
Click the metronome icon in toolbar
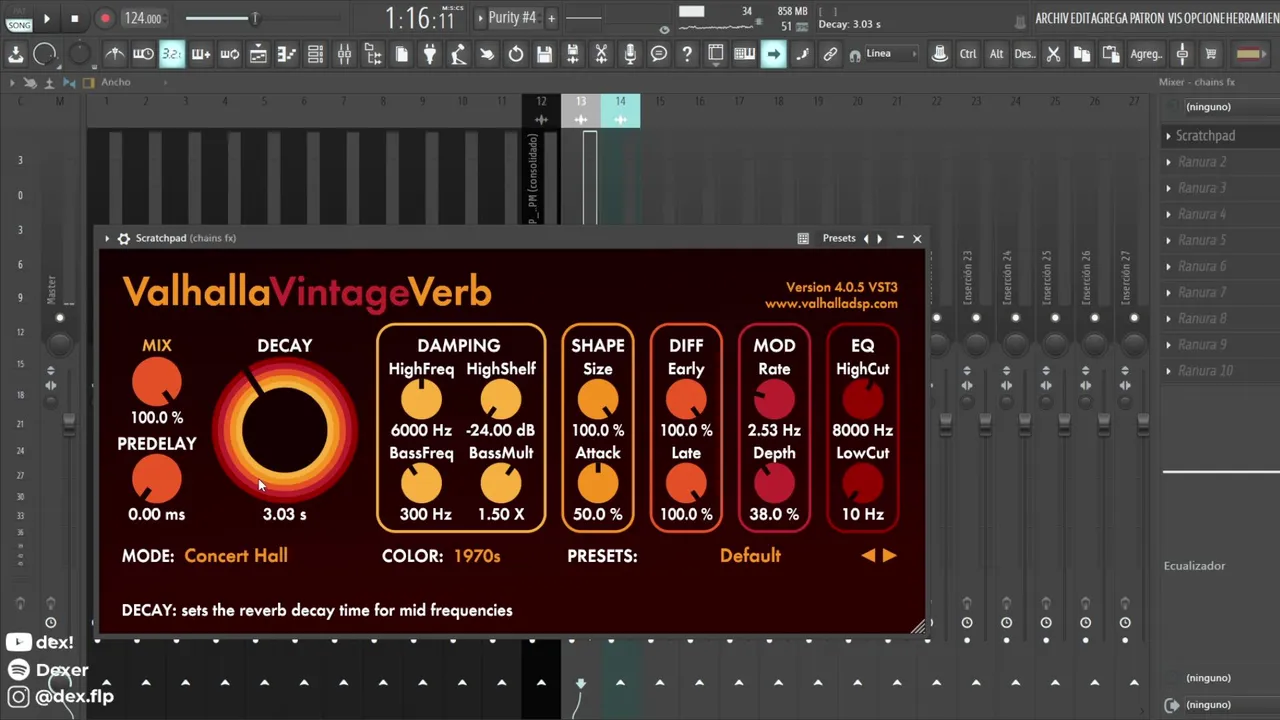[x=115, y=54]
